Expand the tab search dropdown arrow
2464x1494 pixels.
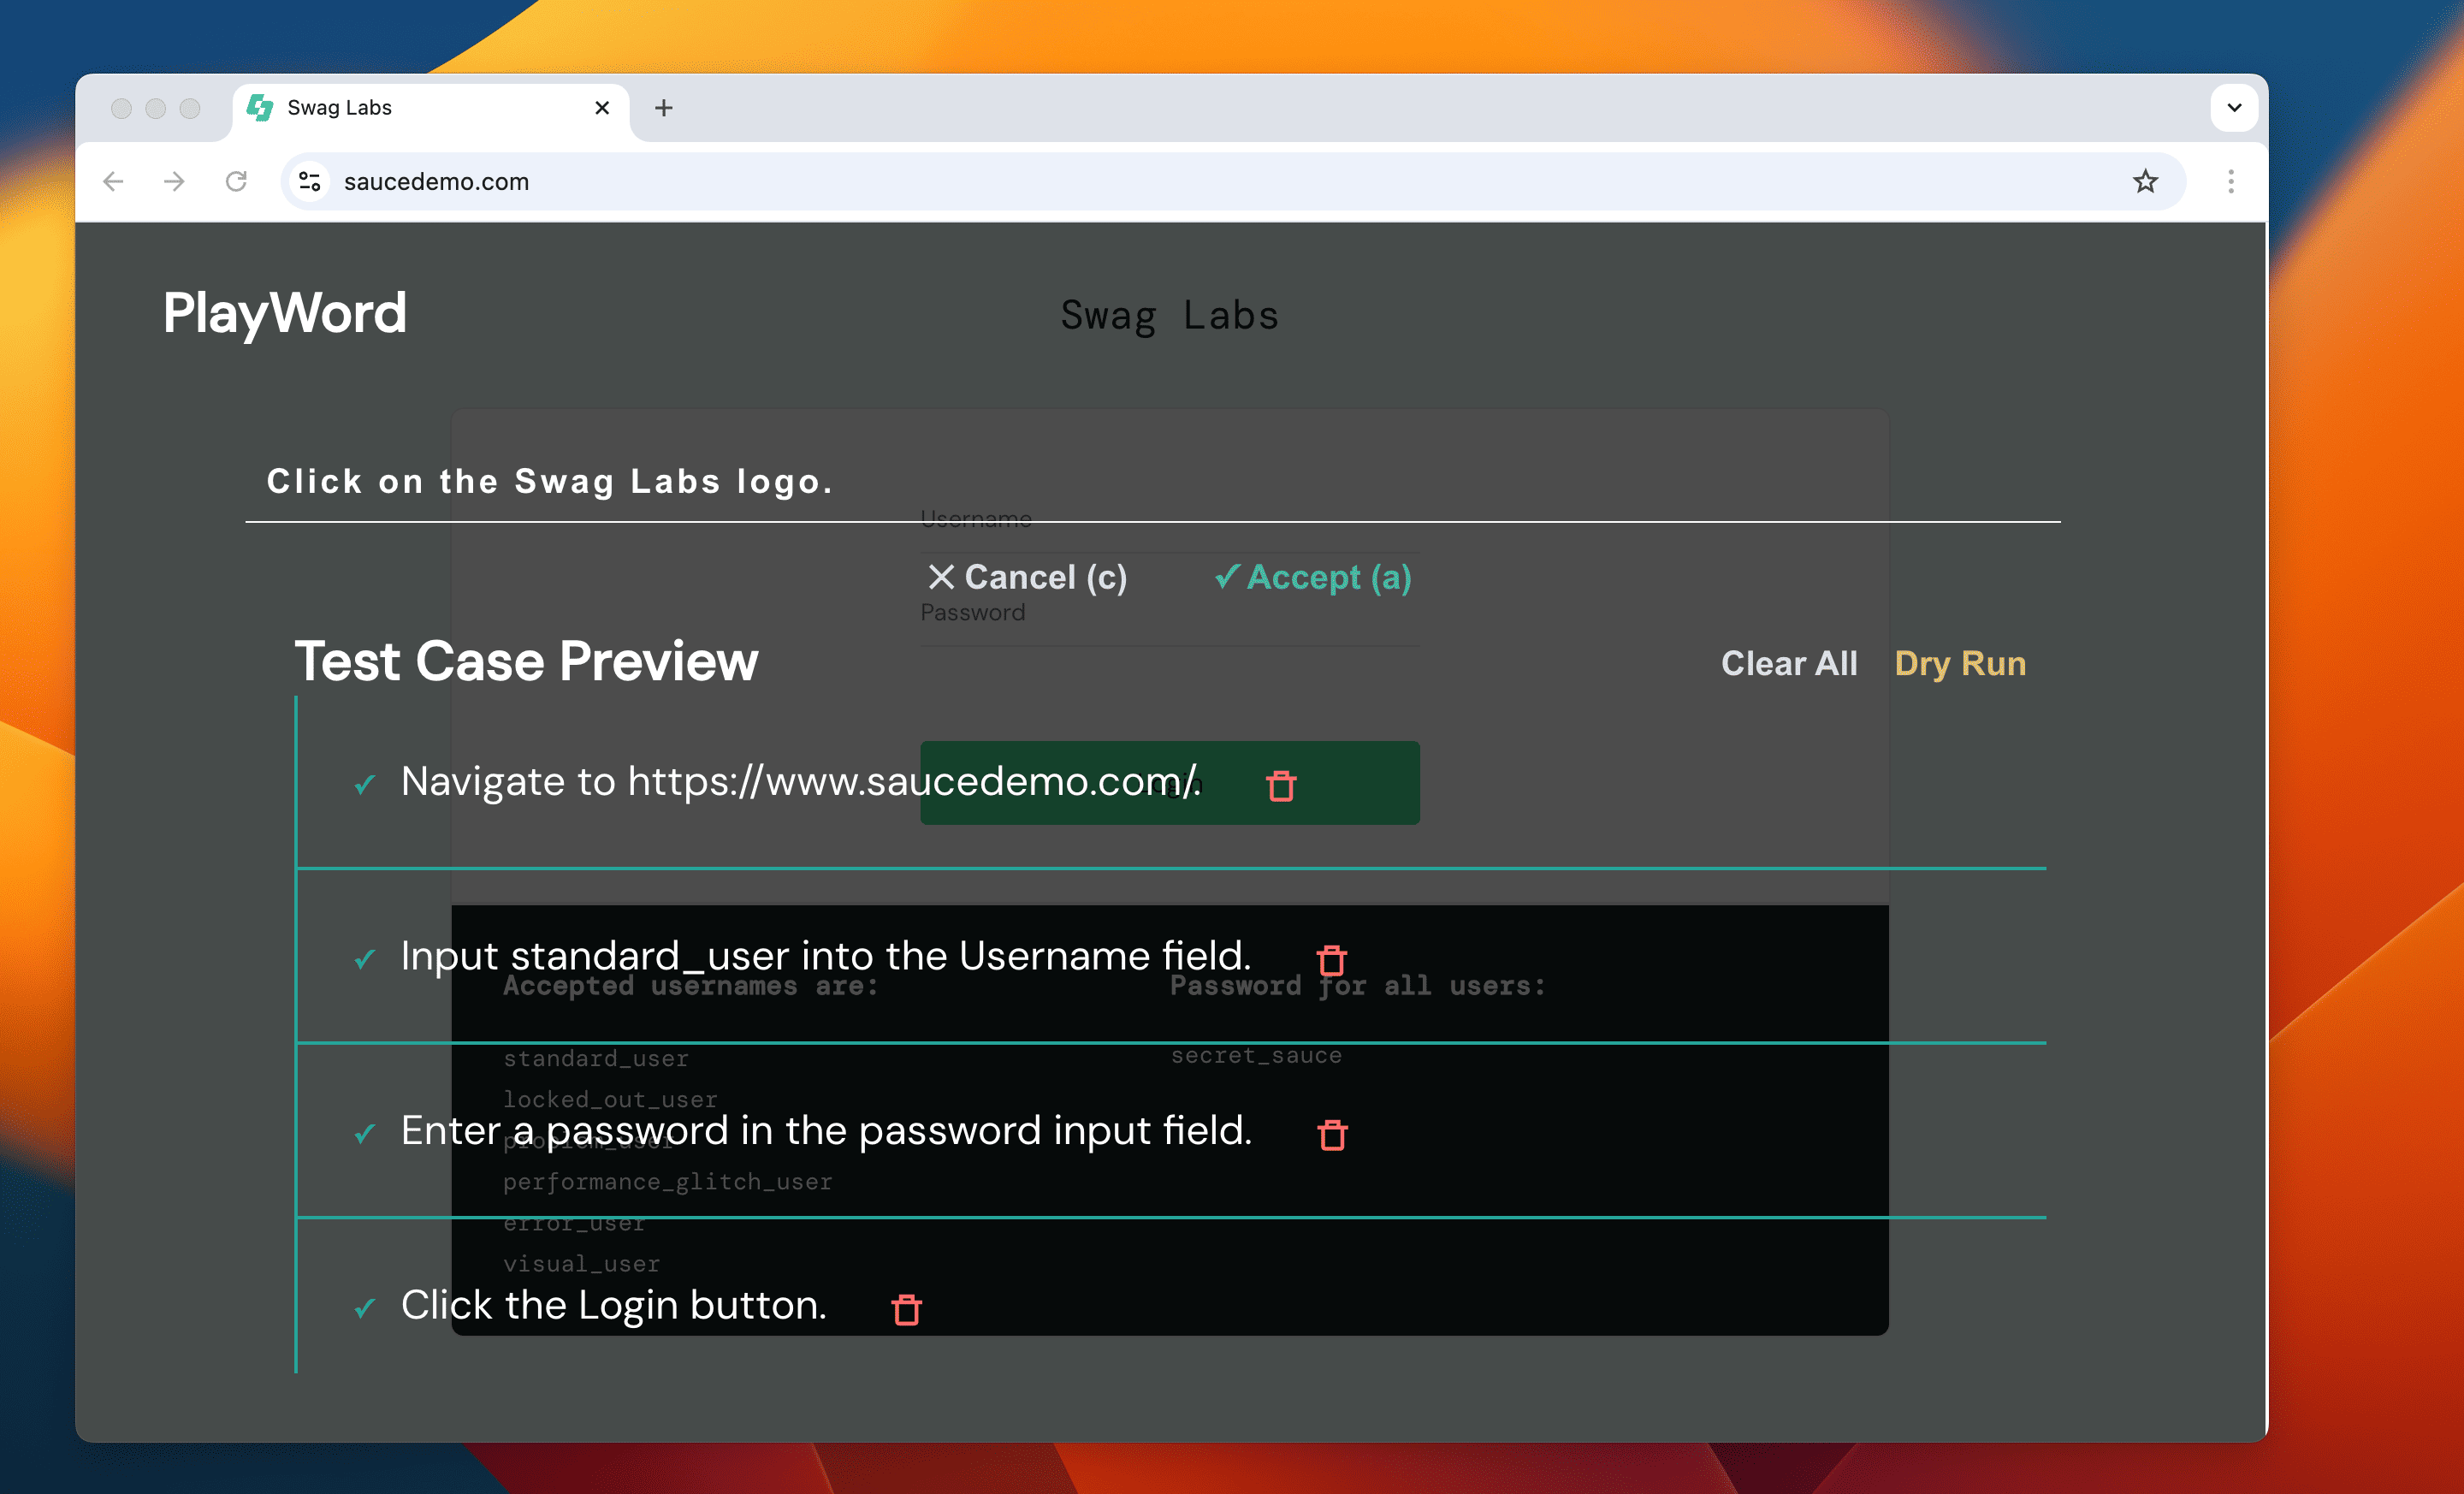click(2233, 108)
